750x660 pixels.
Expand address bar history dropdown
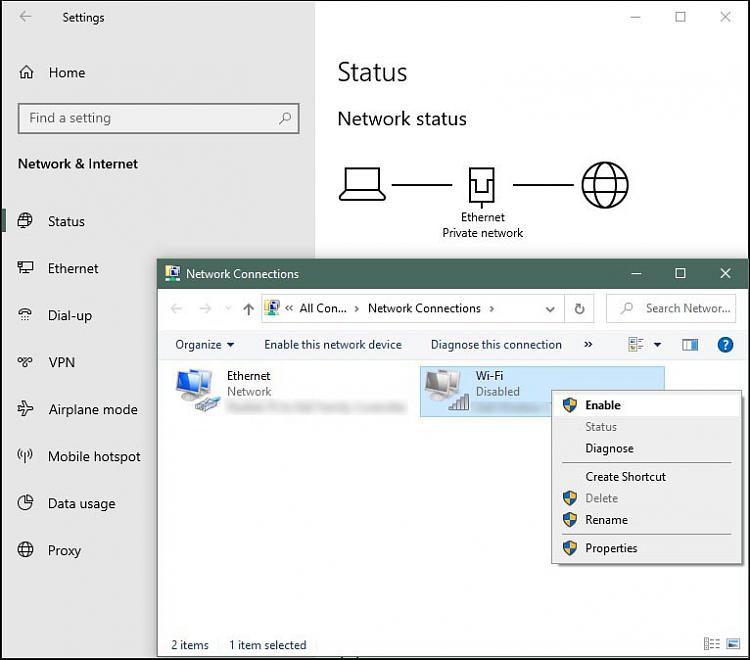coord(550,309)
